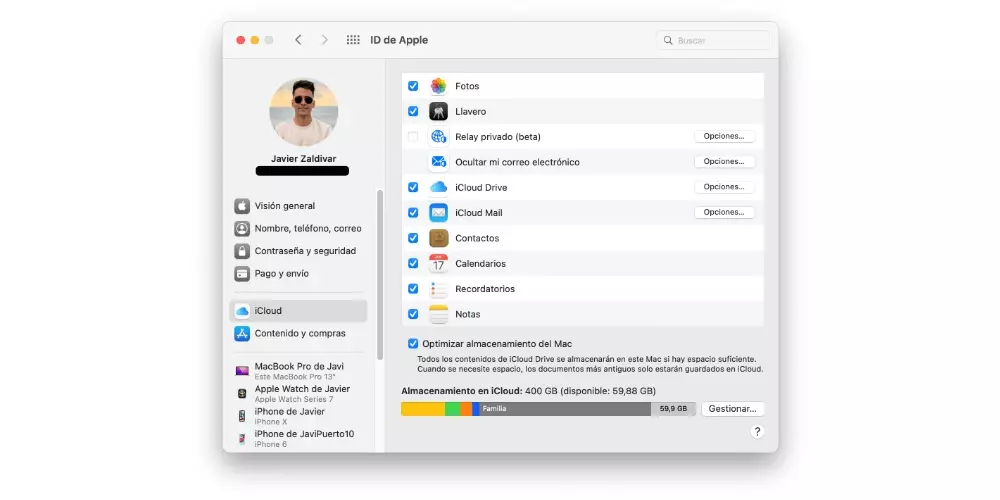This screenshot has height=500, width=1000.
Task: Click the Llavero keychain icon
Action: coord(438,111)
